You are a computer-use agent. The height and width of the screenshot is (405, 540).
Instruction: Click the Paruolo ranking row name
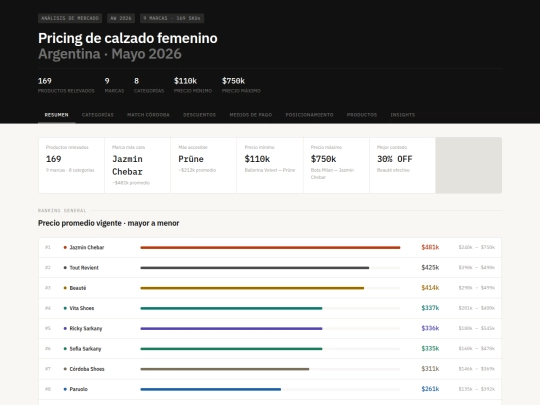79,389
